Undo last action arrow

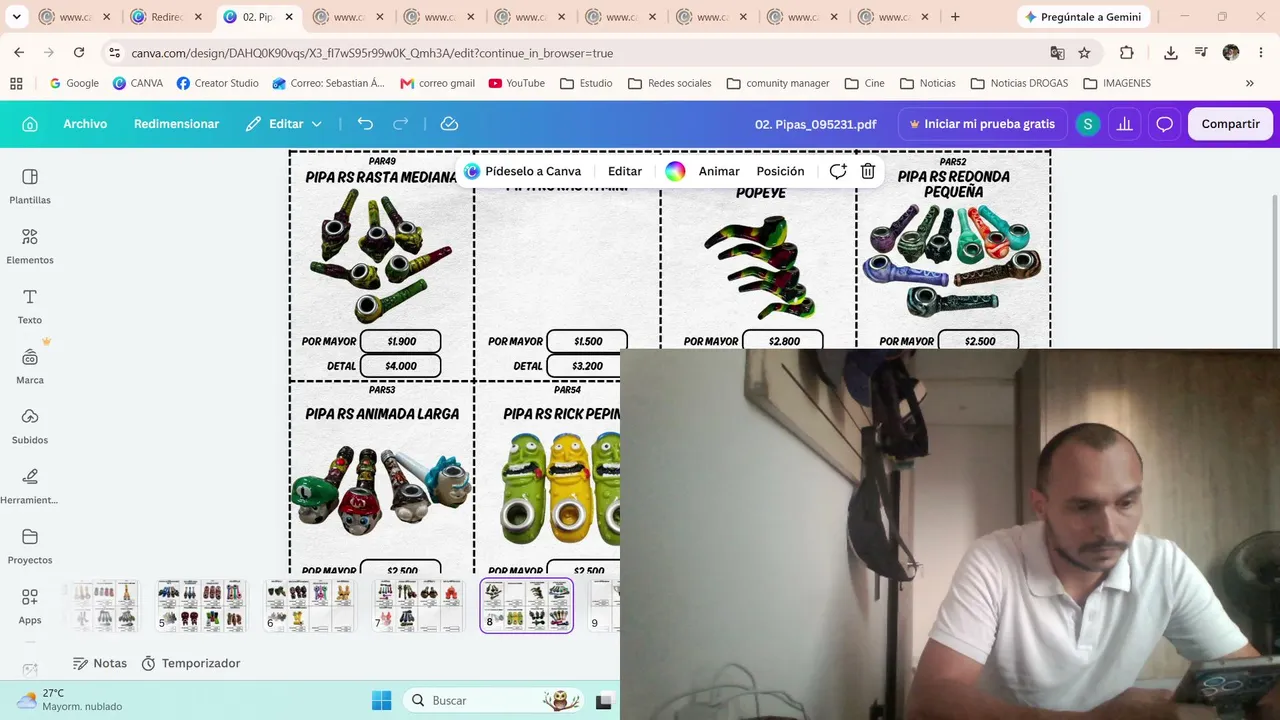365,124
